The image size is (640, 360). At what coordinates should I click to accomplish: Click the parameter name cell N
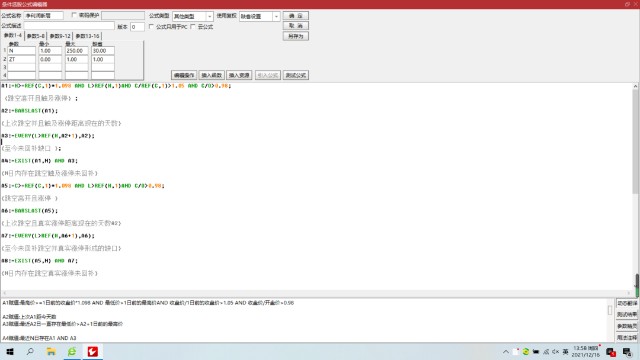(22, 51)
